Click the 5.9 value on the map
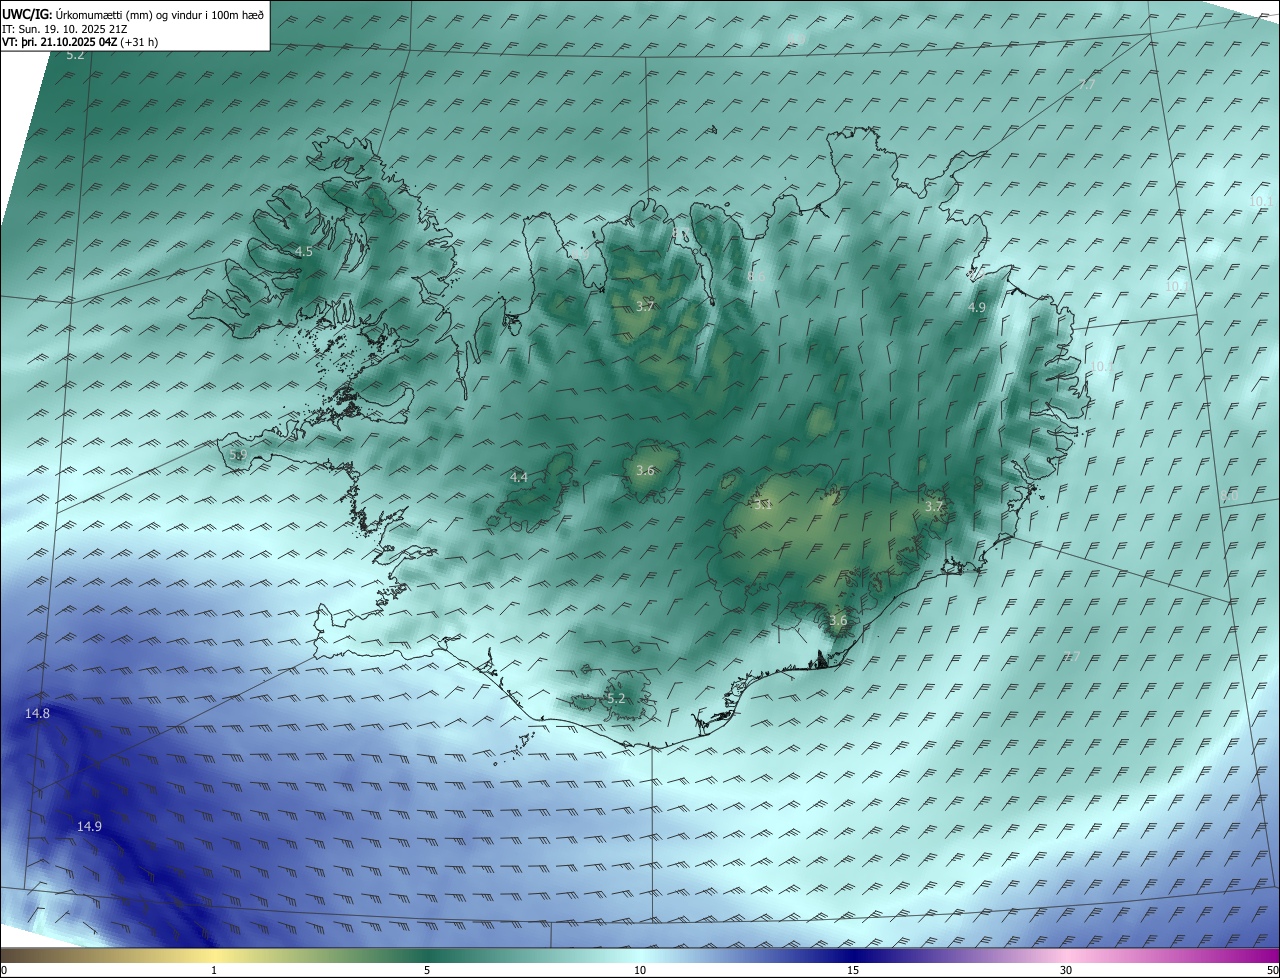Screen dimensions: 1280x978 pos(238,455)
